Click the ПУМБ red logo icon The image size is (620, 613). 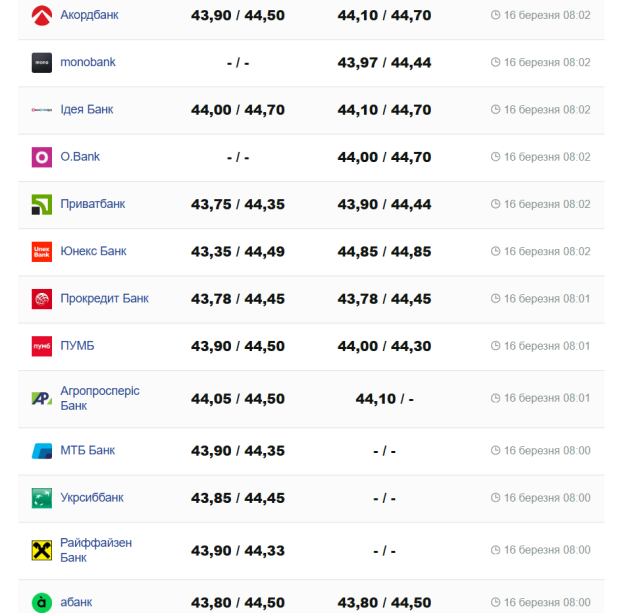tap(41, 346)
